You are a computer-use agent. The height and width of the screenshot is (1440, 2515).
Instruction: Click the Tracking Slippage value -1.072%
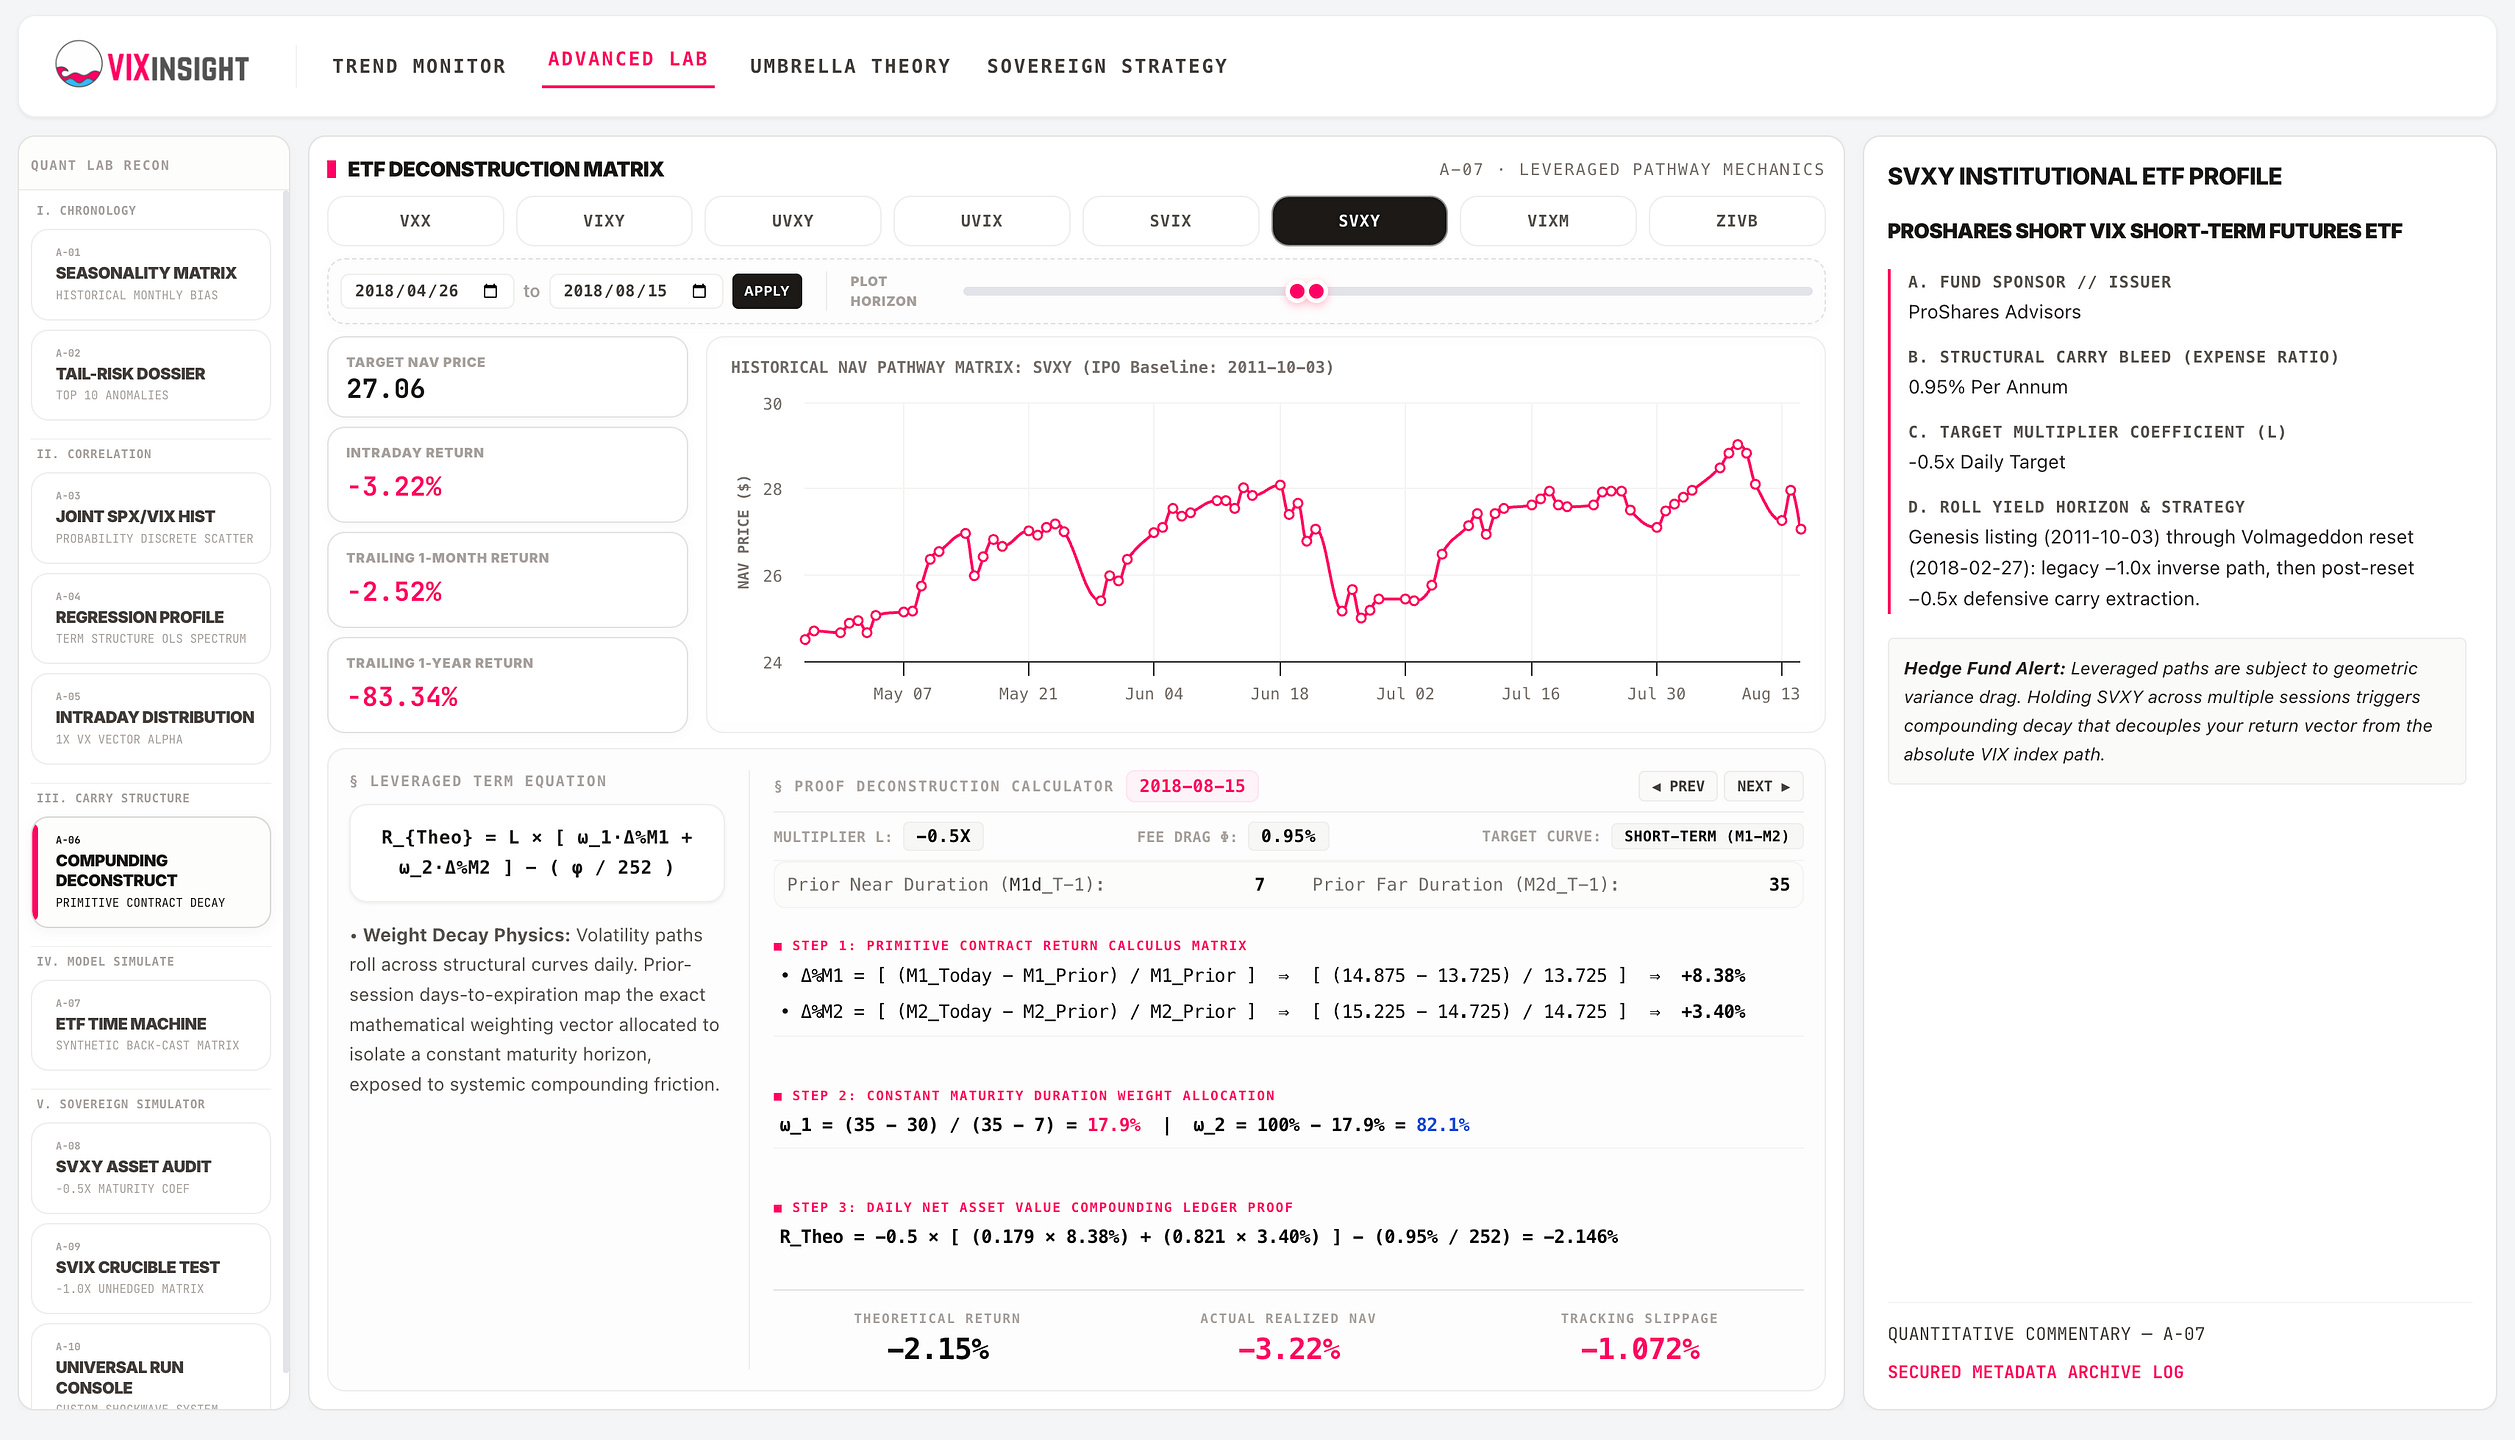(x=1640, y=1349)
